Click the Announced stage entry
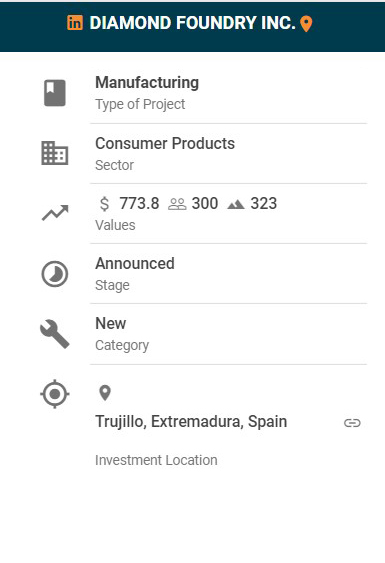 (135, 263)
